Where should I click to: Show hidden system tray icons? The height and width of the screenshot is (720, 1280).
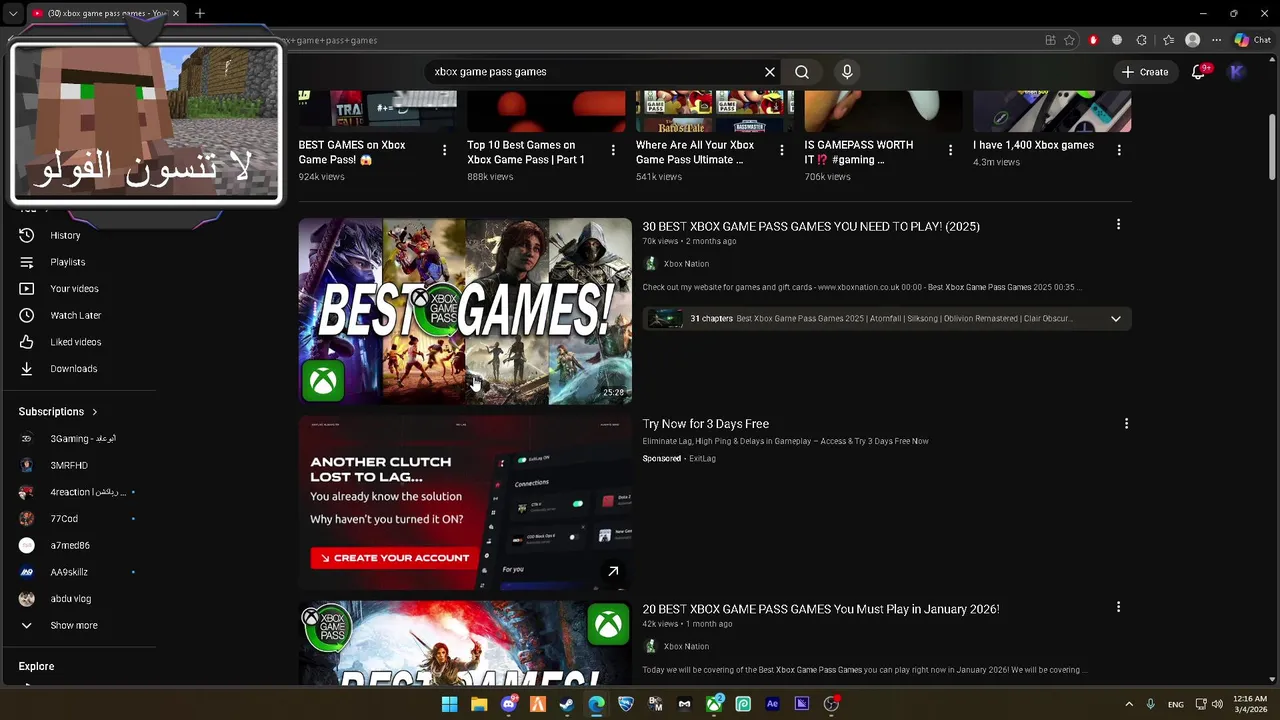tap(1129, 704)
